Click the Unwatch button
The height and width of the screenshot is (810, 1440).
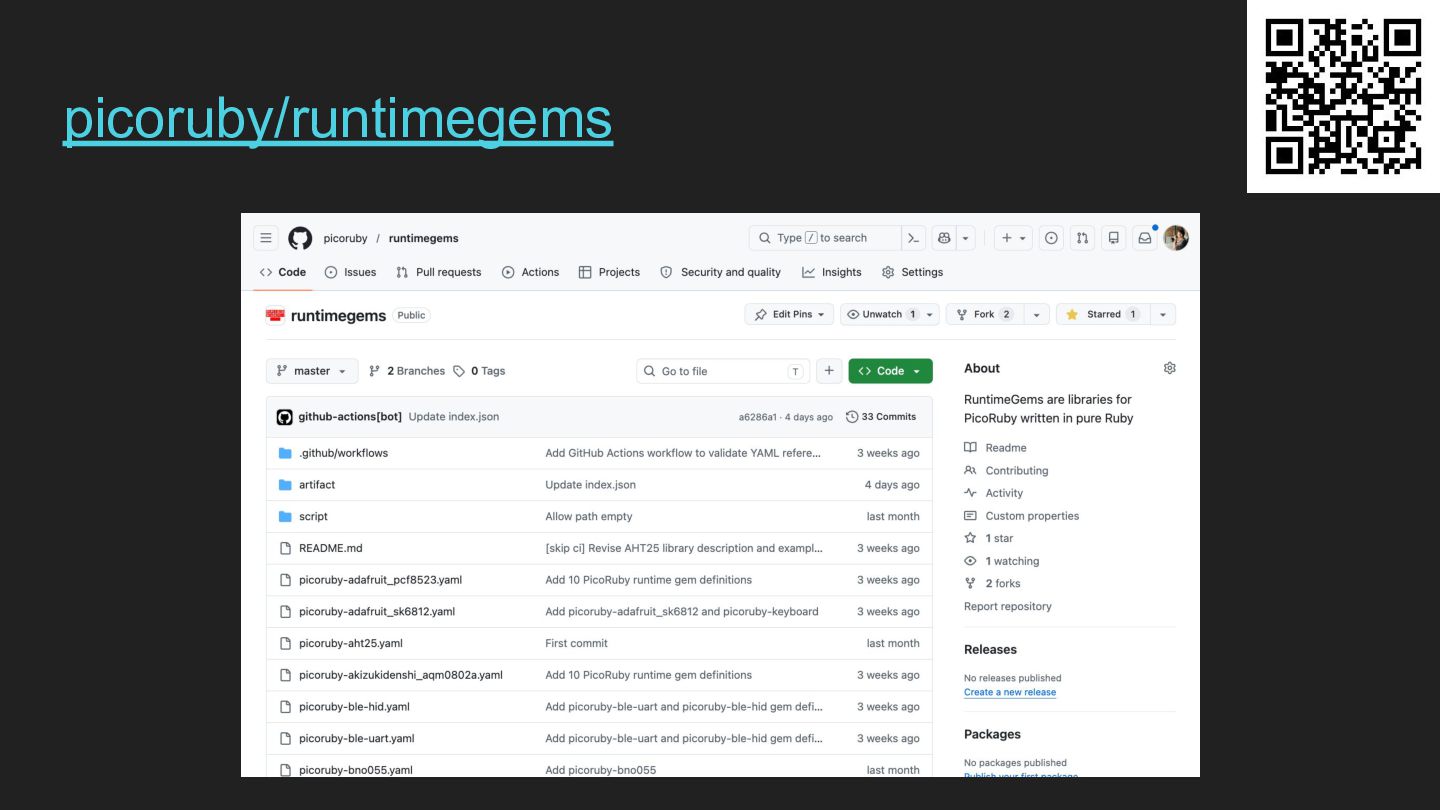(x=881, y=314)
